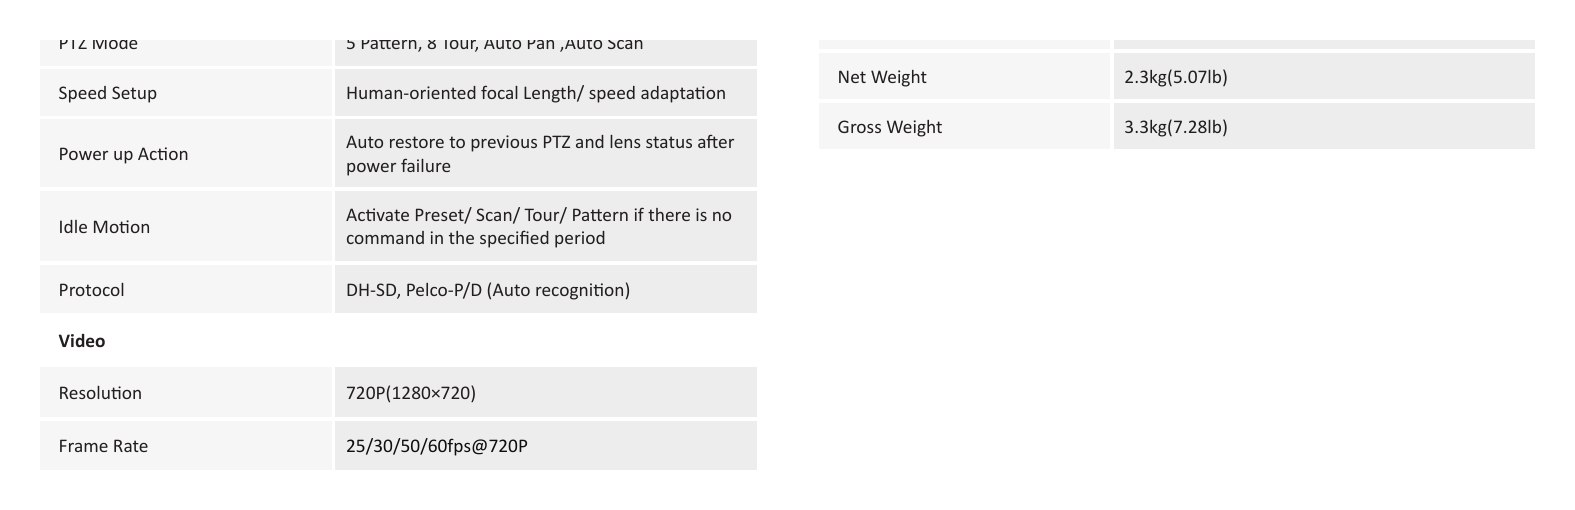
Task: Click the Video section heading
Action: point(82,341)
